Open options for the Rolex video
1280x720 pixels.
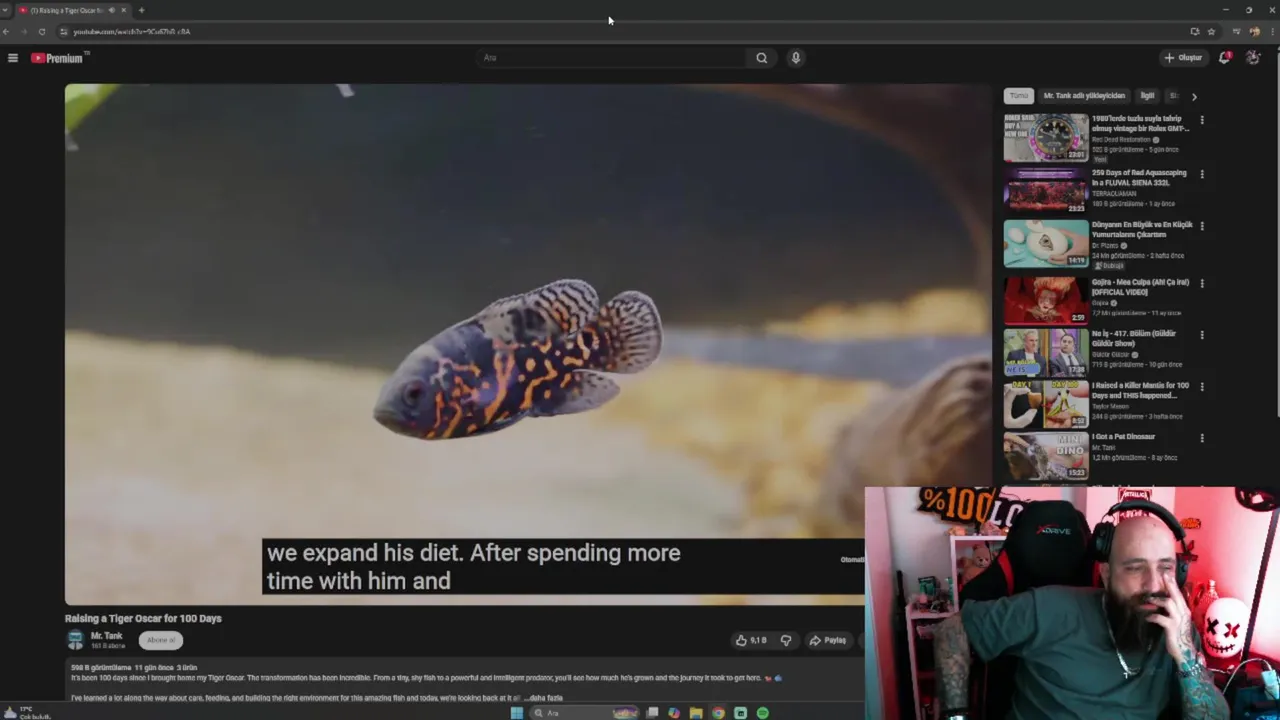[x=1202, y=120]
